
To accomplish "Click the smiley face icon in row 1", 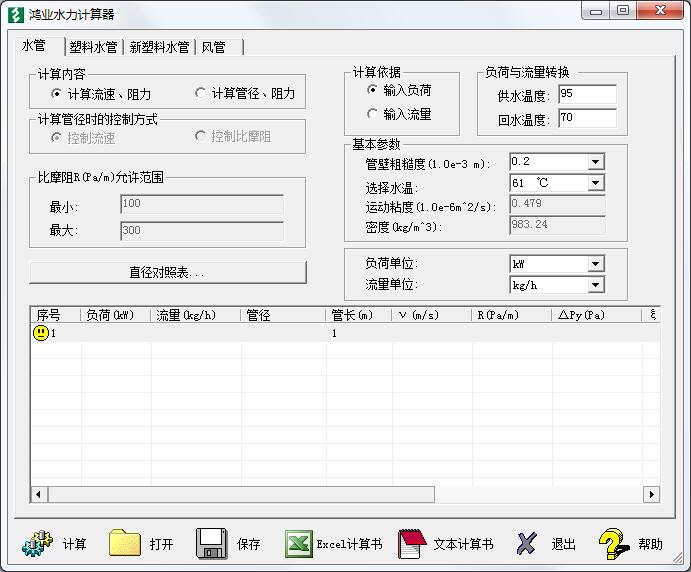I will (41, 333).
